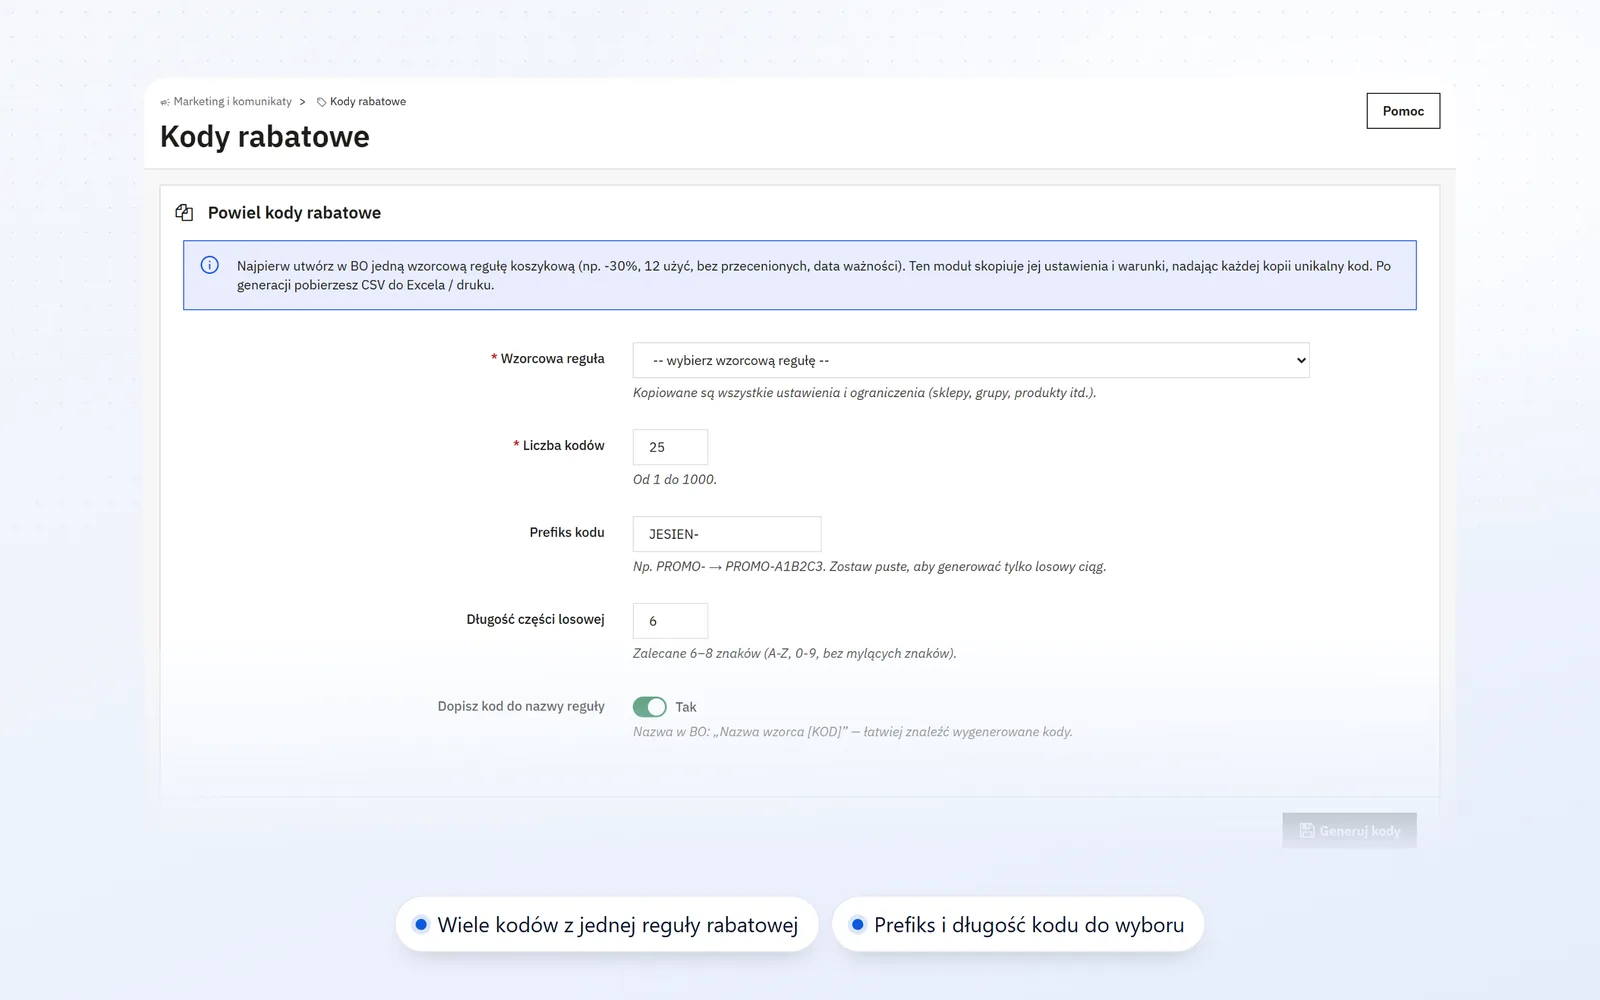The image size is (1600, 1000).
Task: Click the Liczba kodów label
Action: (563, 446)
